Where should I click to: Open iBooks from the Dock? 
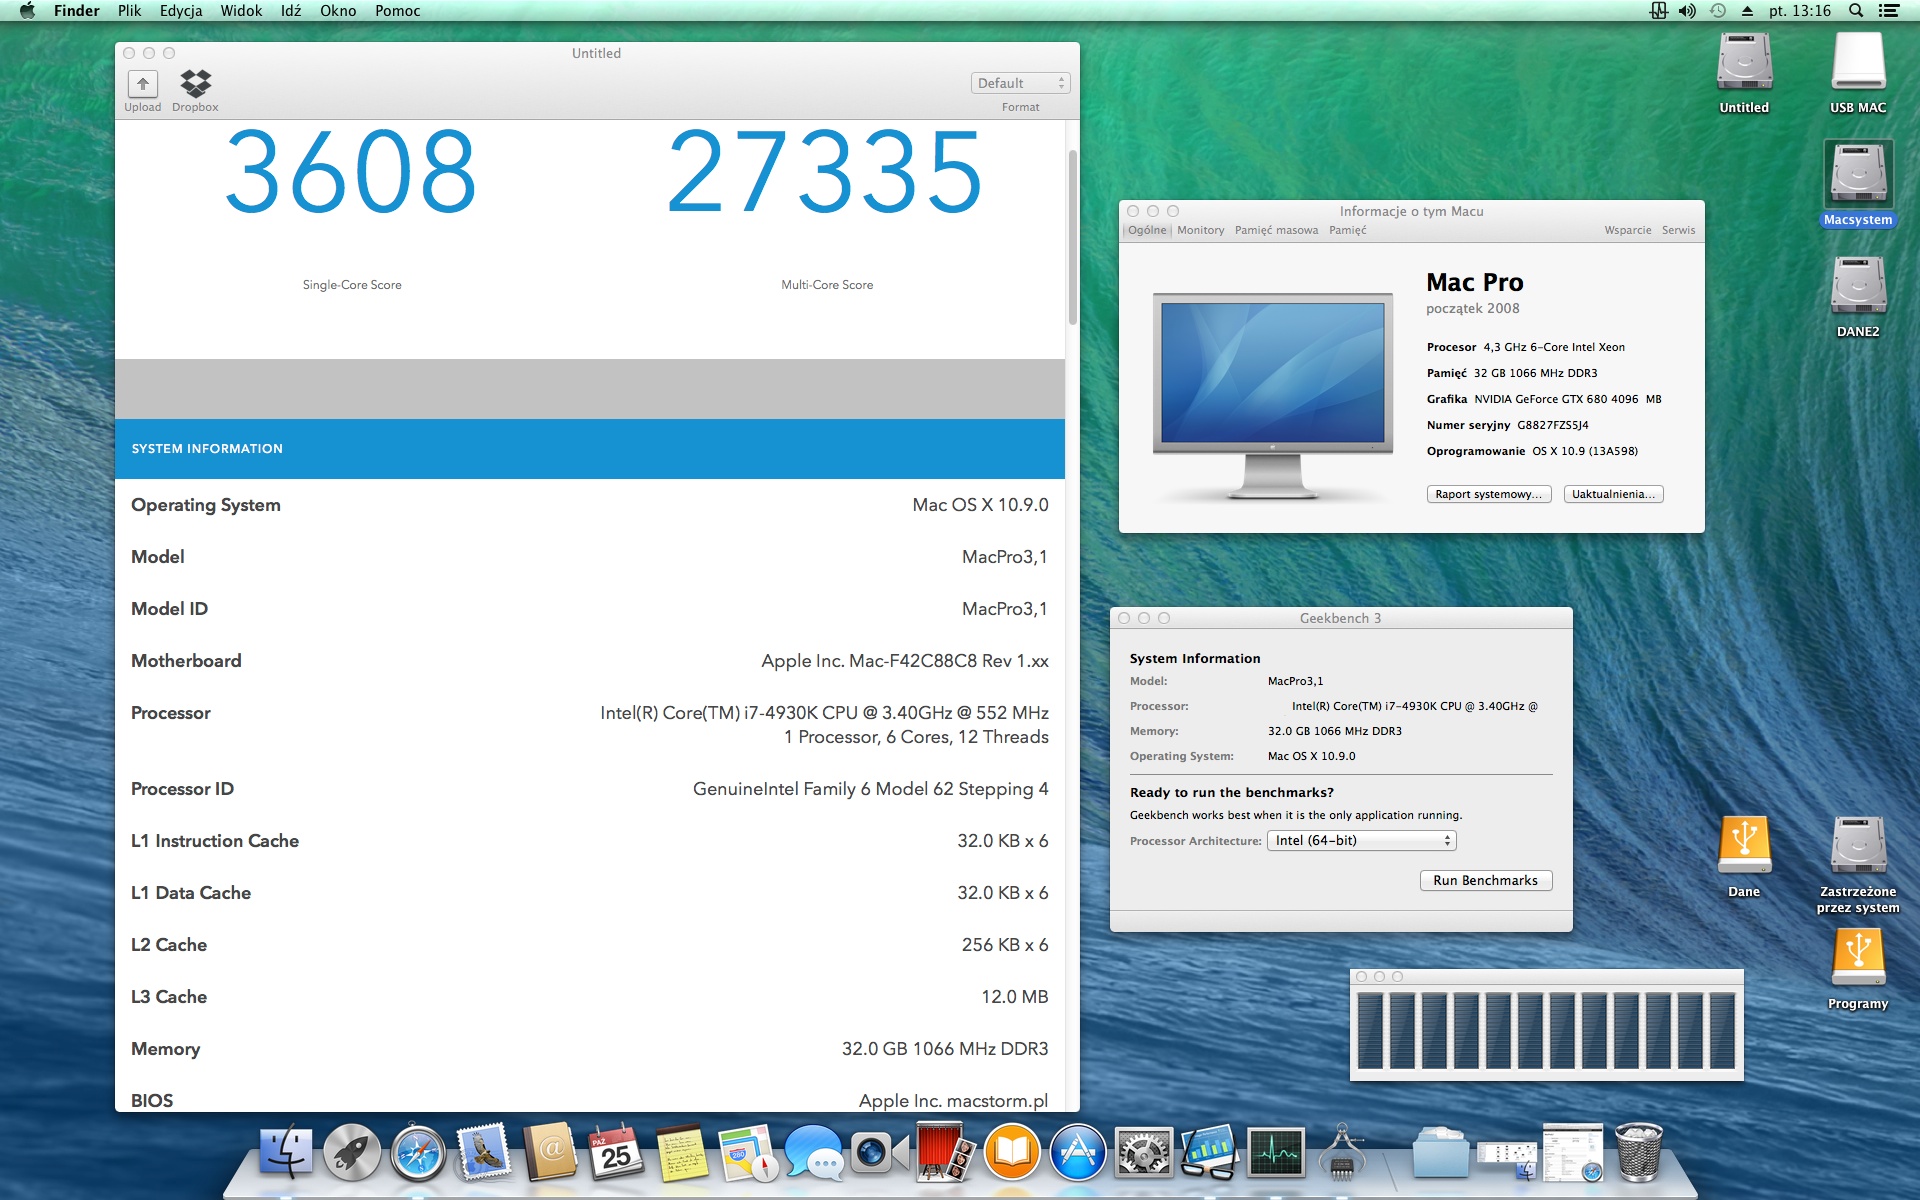click(x=1011, y=1152)
